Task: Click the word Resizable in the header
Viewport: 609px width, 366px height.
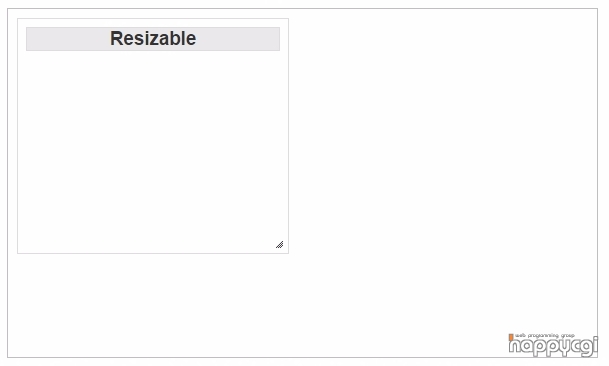Action: (x=153, y=38)
